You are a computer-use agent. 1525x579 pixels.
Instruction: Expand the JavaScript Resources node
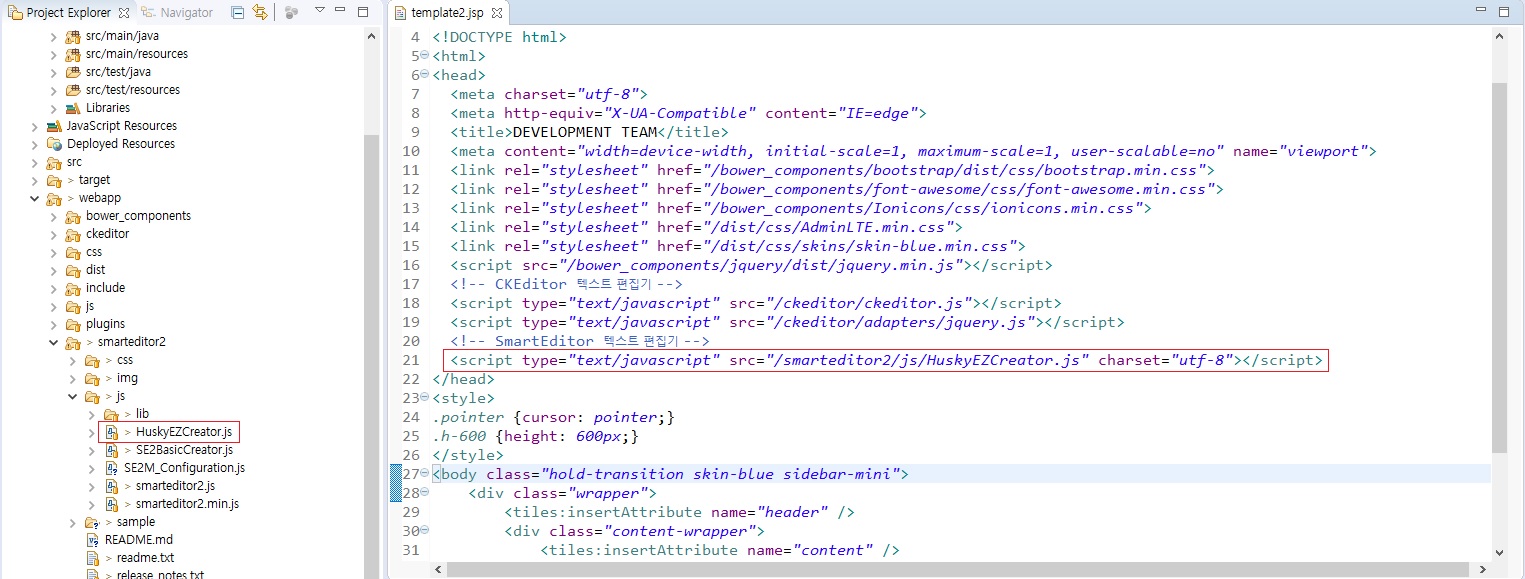[35, 126]
